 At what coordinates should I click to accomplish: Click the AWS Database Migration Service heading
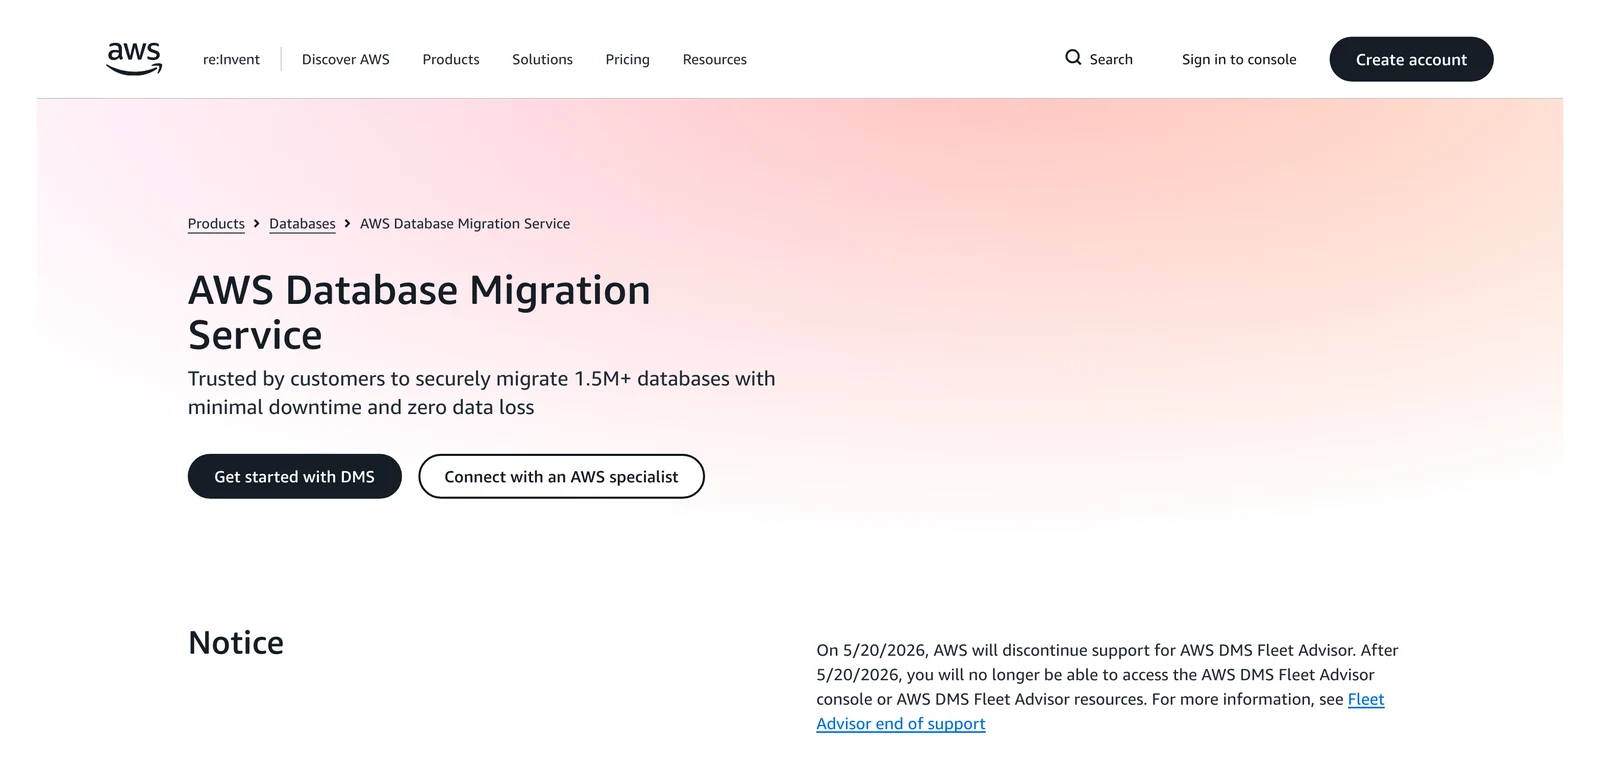tap(419, 312)
